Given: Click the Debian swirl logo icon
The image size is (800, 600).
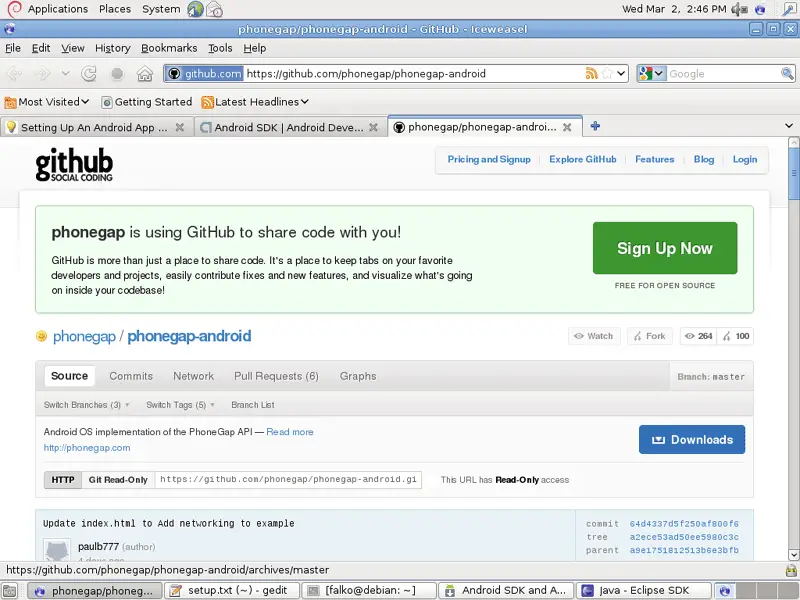Looking at the screenshot, I should (x=14, y=9).
